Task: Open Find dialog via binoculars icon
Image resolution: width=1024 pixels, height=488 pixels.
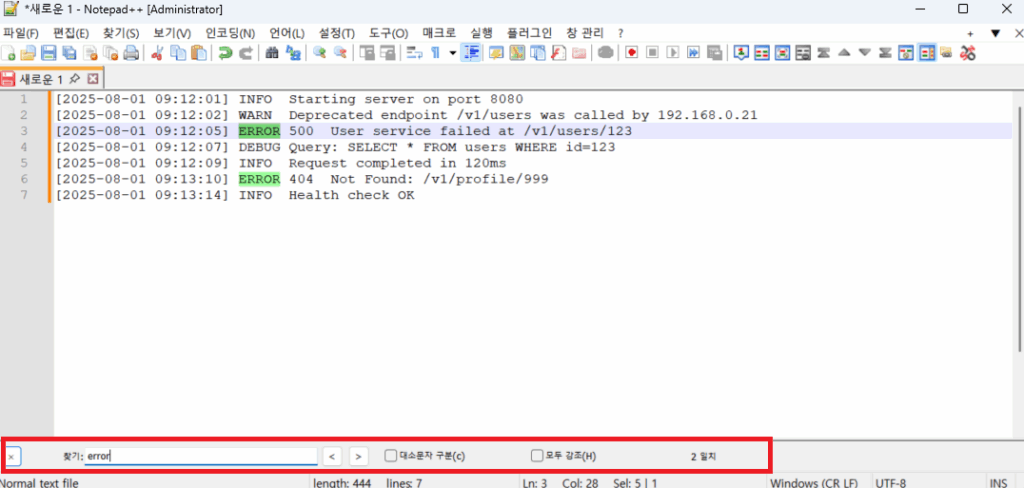Action: coord(271,53)
